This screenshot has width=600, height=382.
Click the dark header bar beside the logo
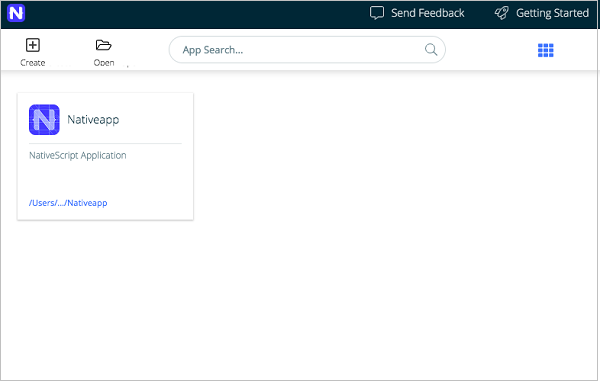pyautogui.click(x=191, y=14)
